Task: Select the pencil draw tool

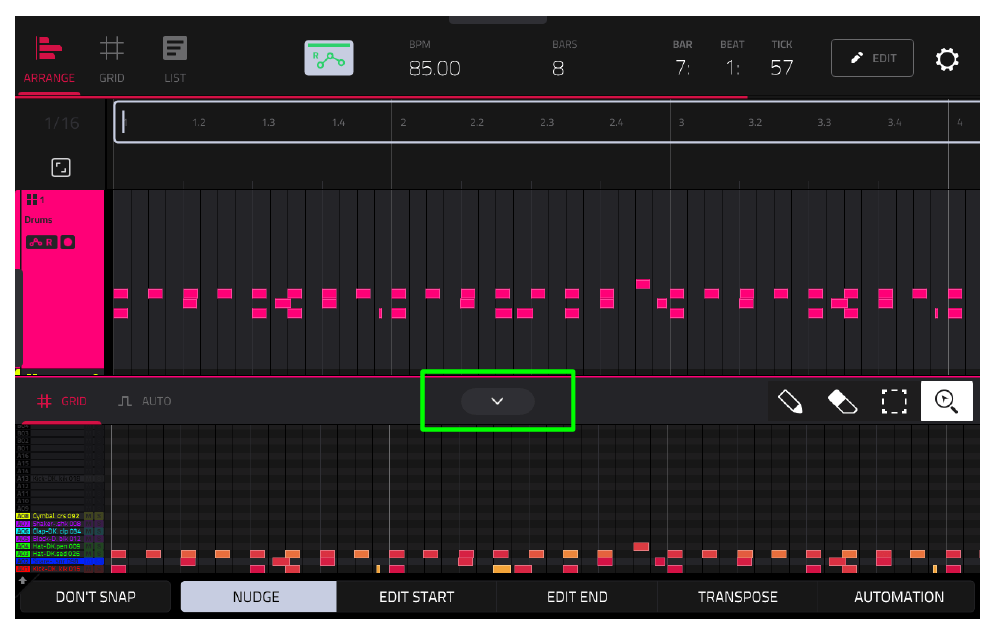Action: click(790, 402)
